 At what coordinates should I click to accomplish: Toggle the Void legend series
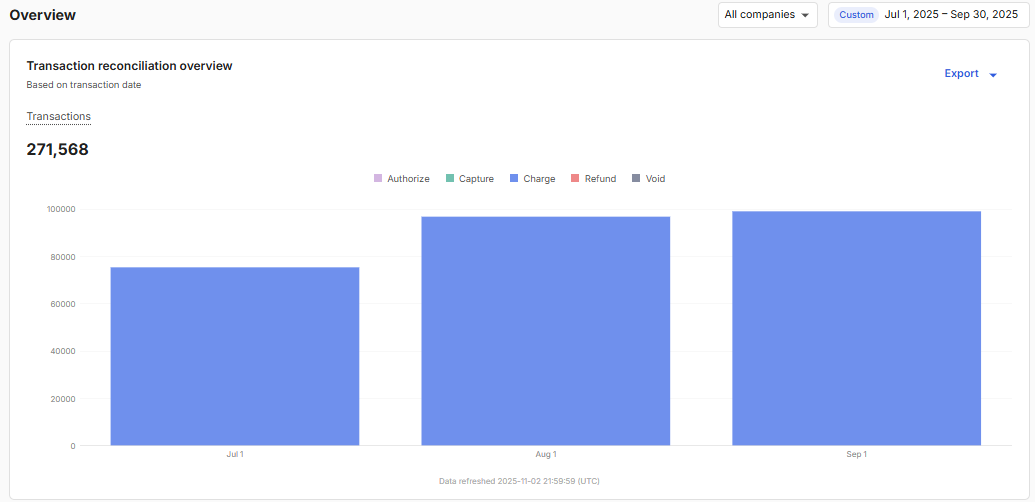click(648, 179)
